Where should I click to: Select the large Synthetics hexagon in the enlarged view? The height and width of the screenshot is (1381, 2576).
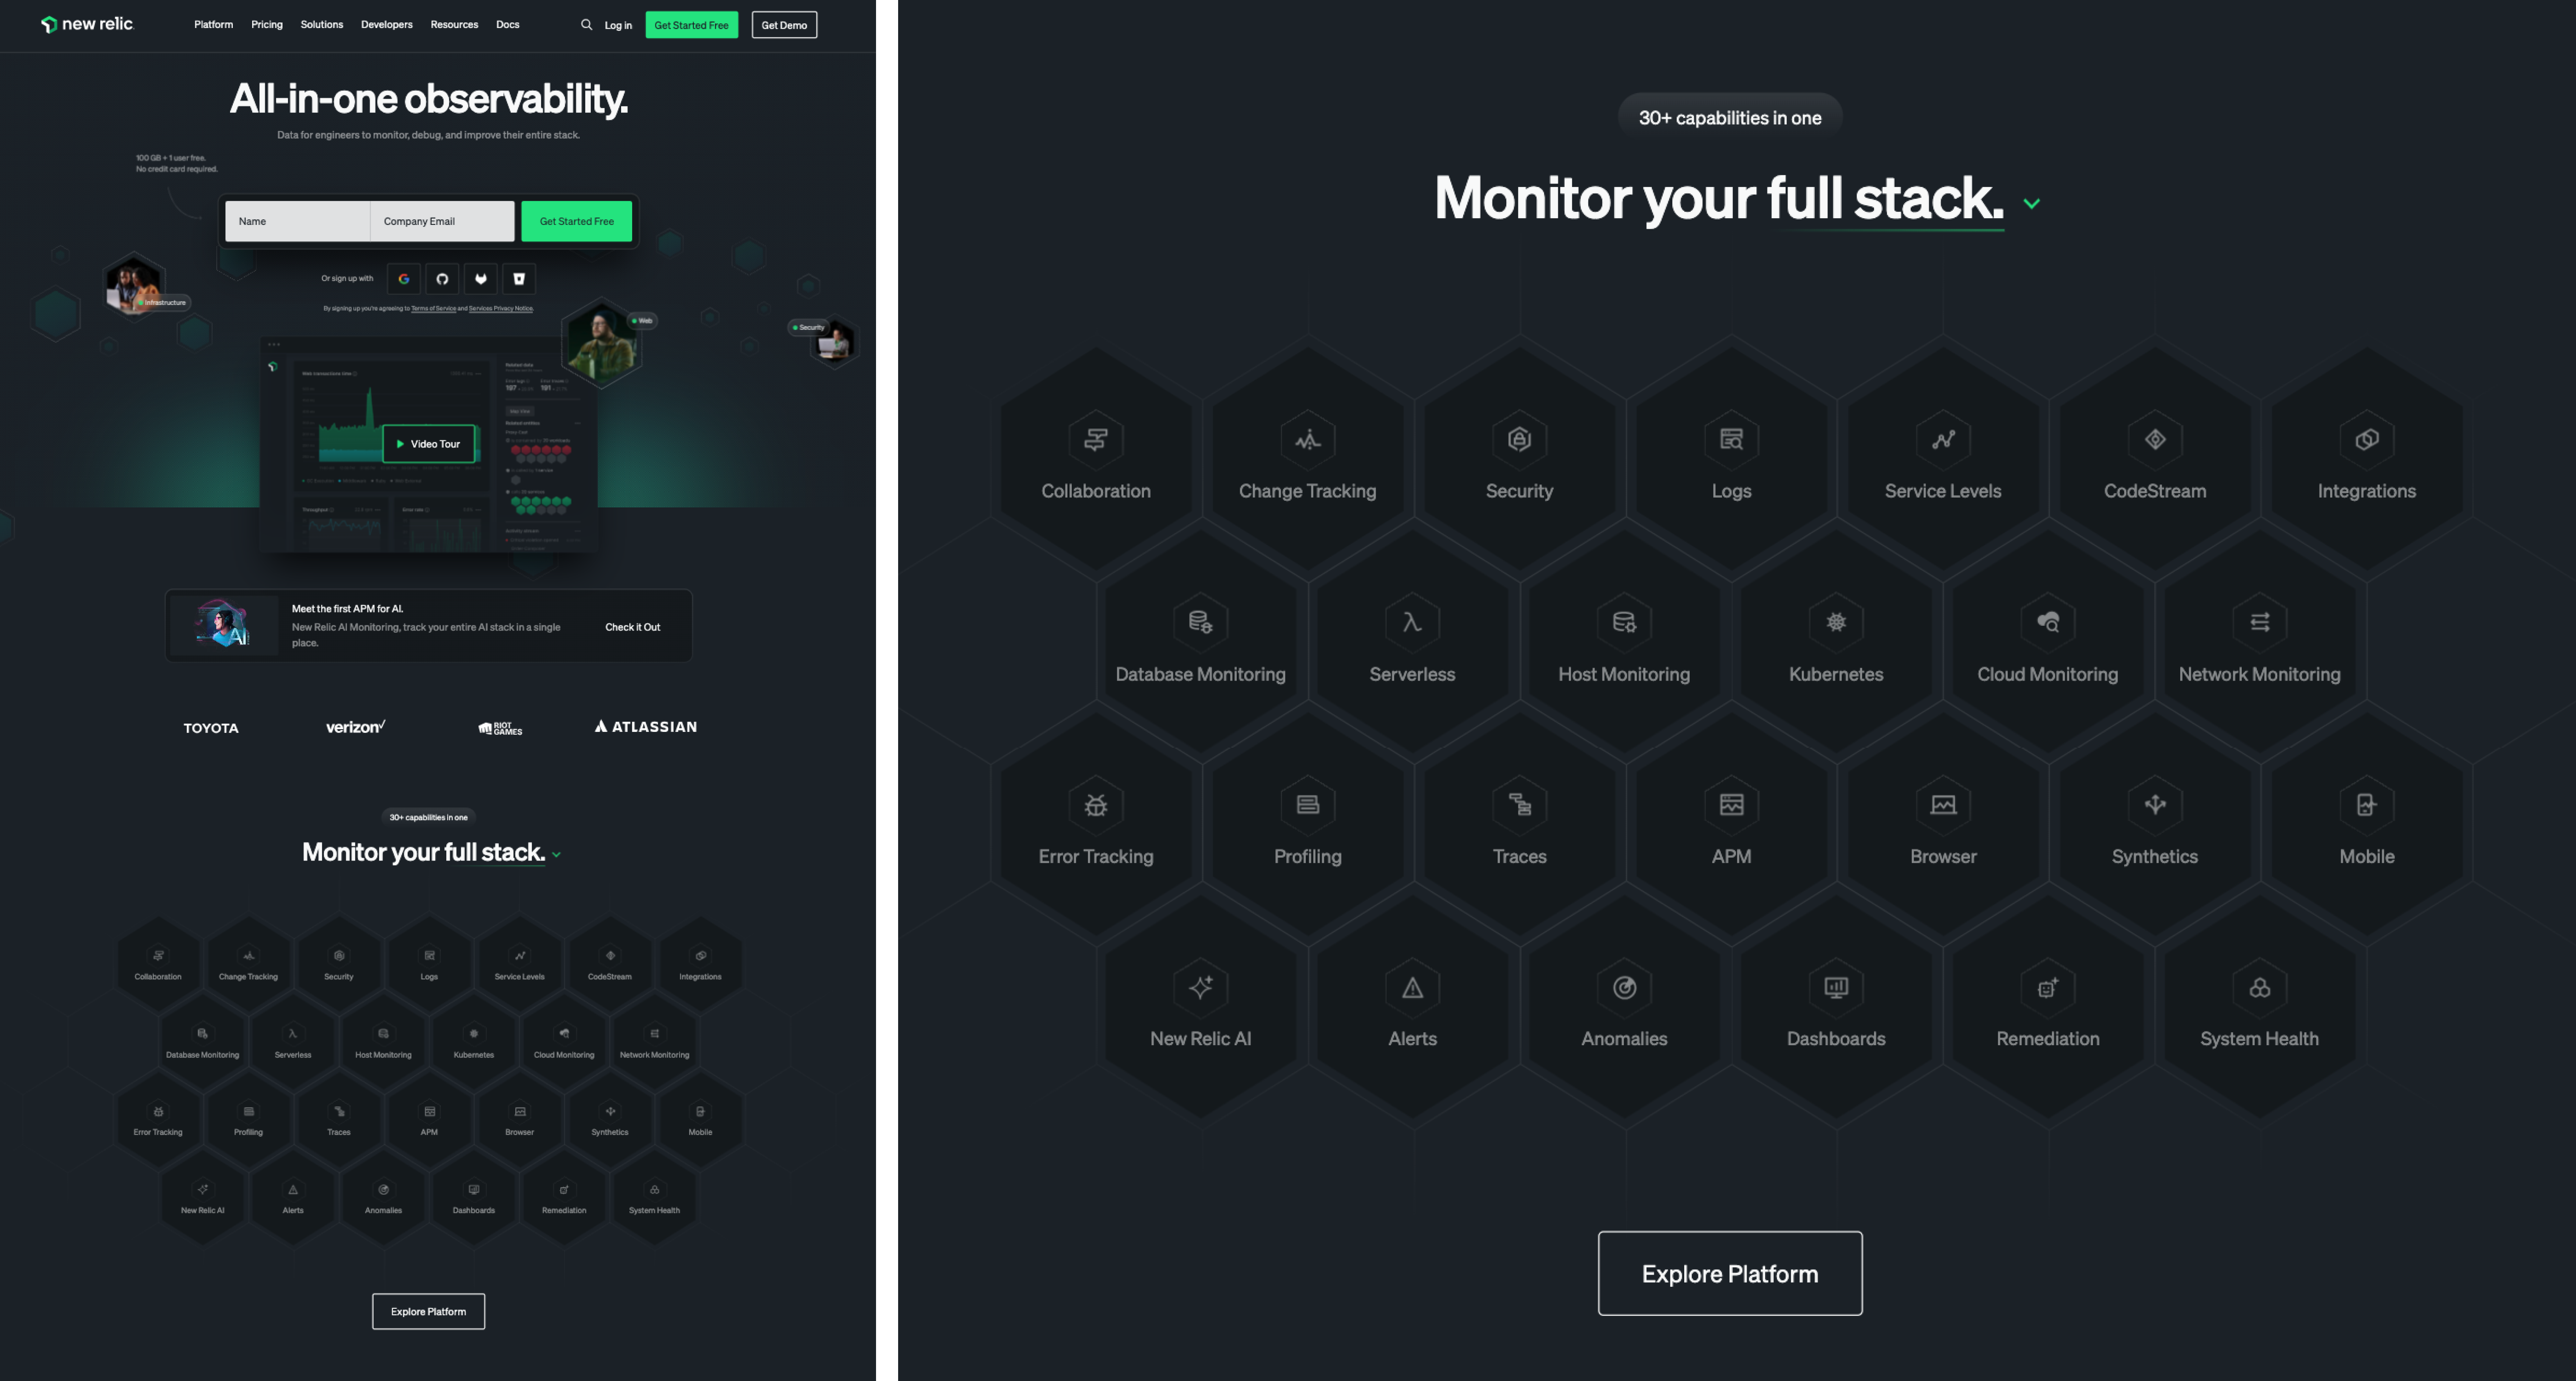pos(2155,824)
